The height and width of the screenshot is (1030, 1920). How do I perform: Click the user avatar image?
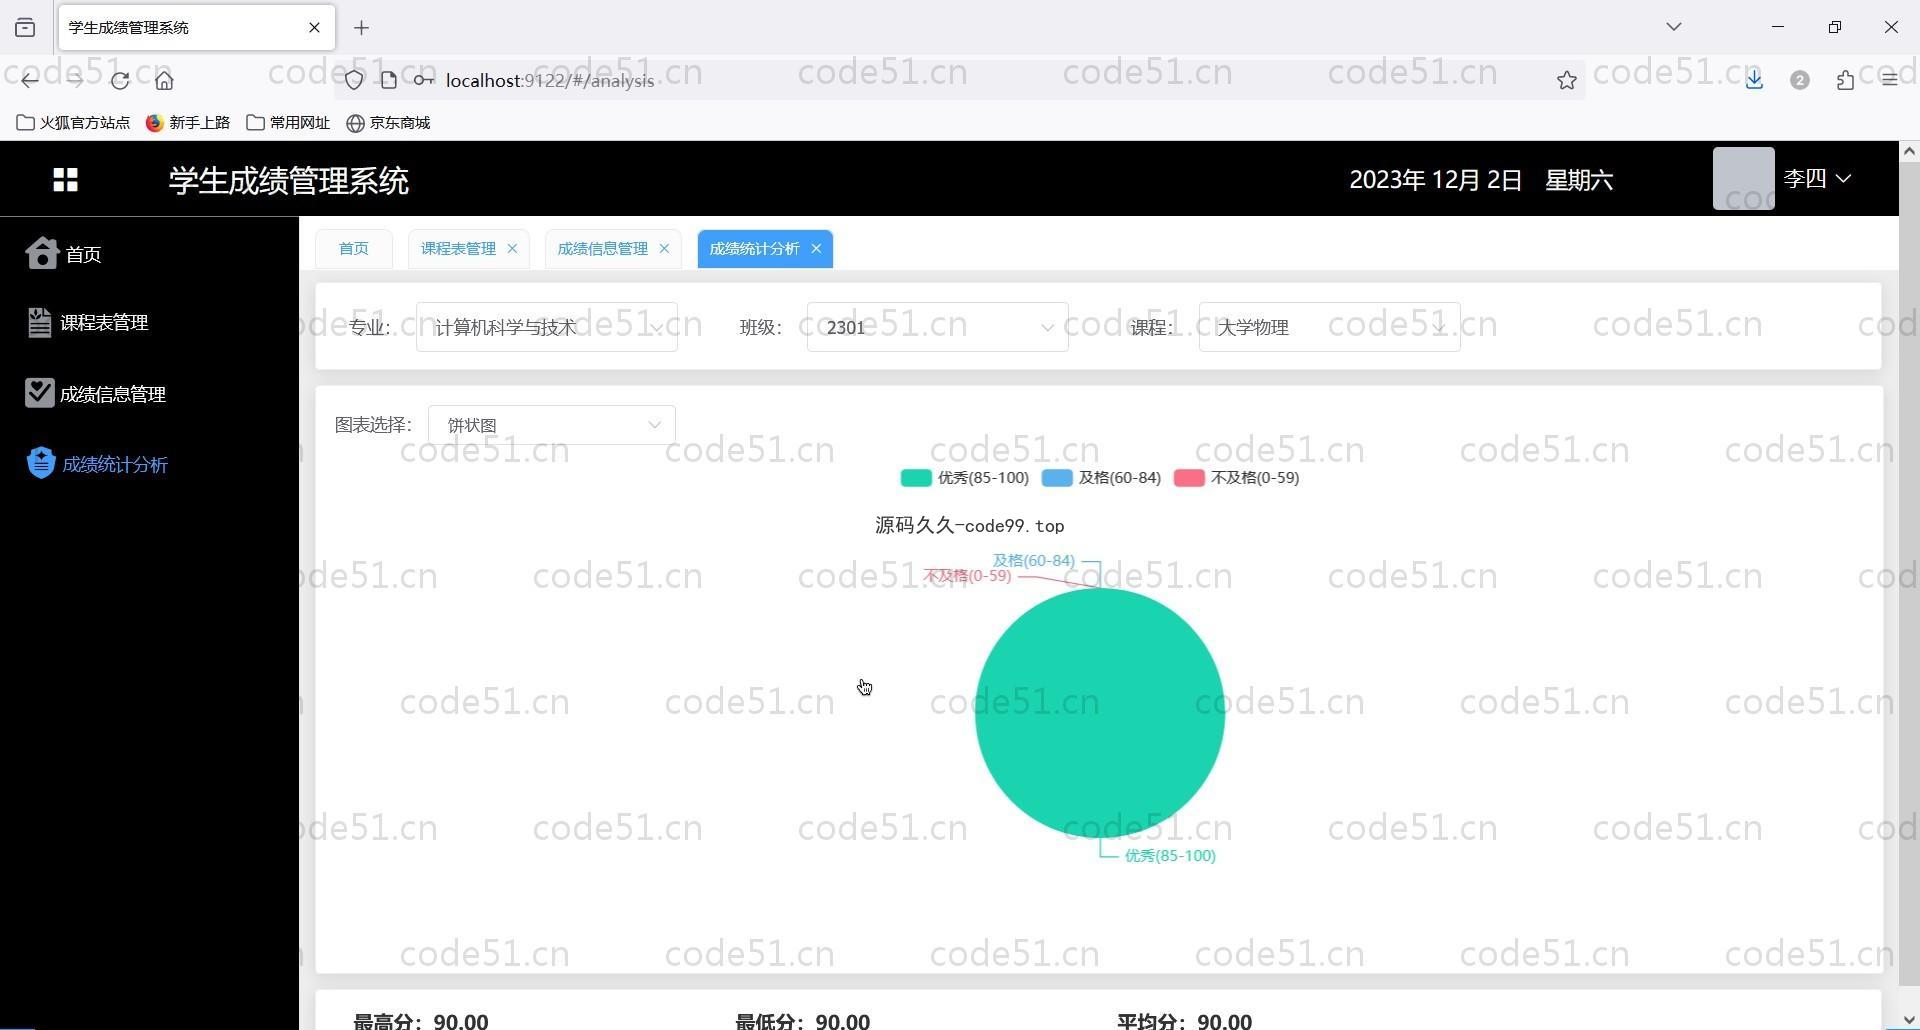1743,179
